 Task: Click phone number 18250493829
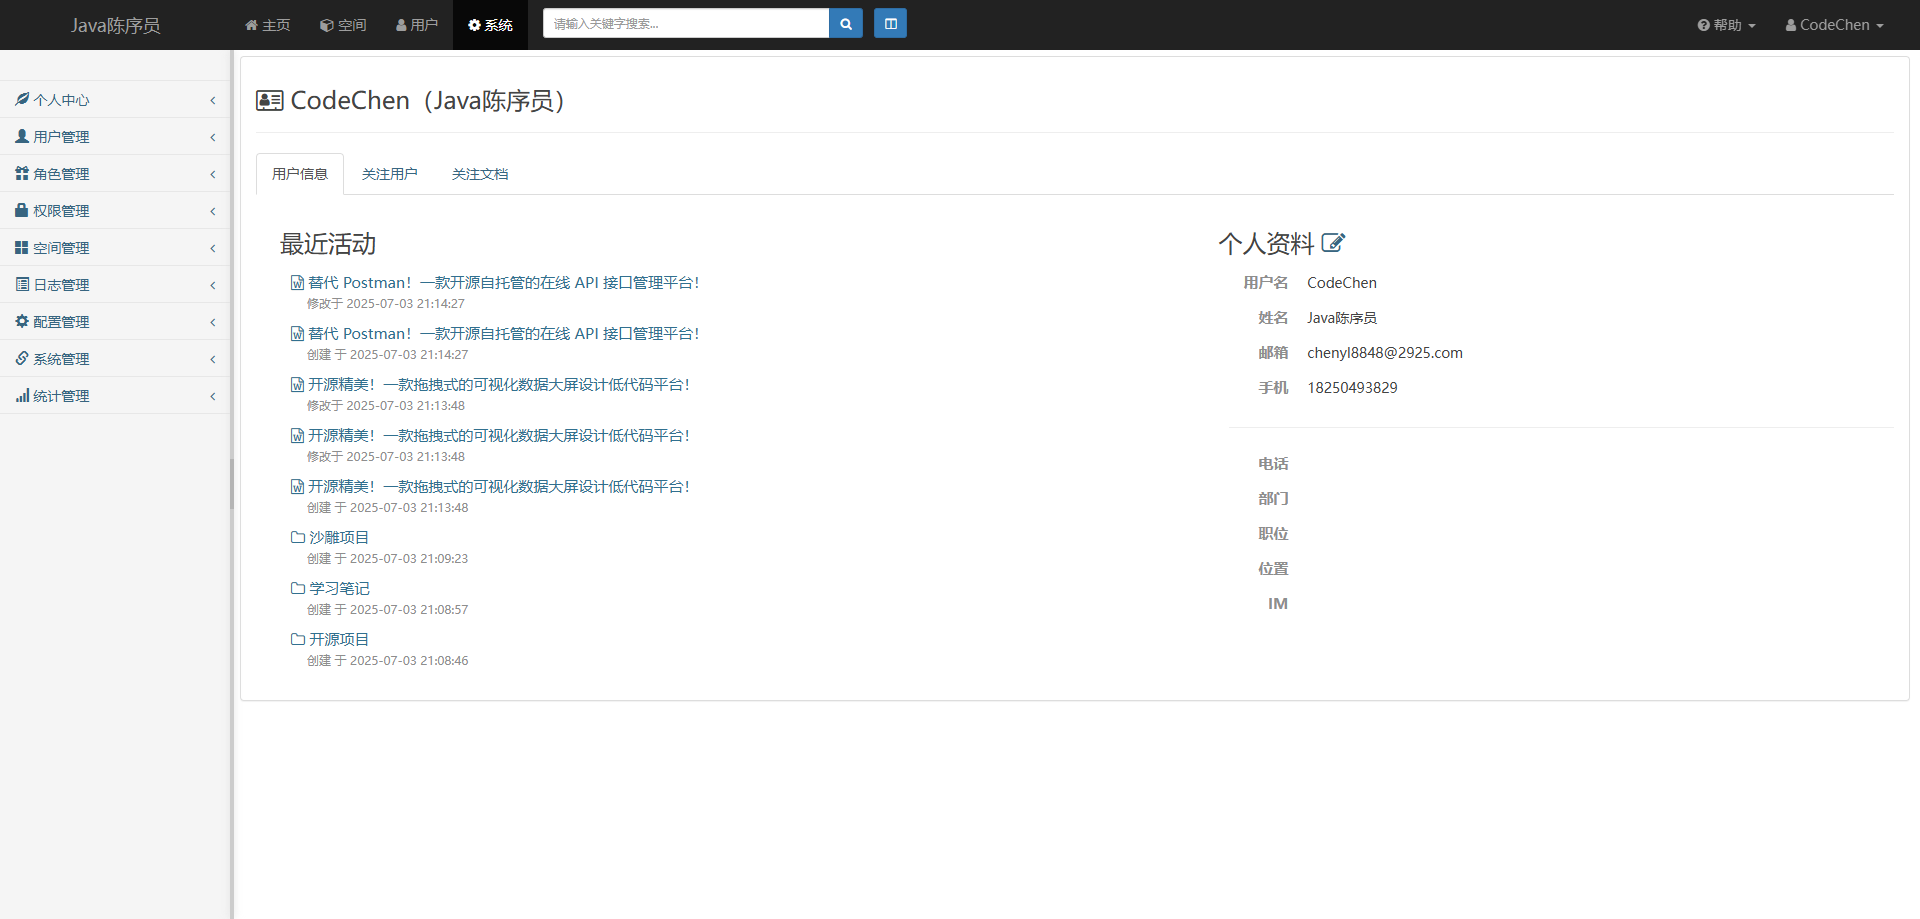point(1352,388)
